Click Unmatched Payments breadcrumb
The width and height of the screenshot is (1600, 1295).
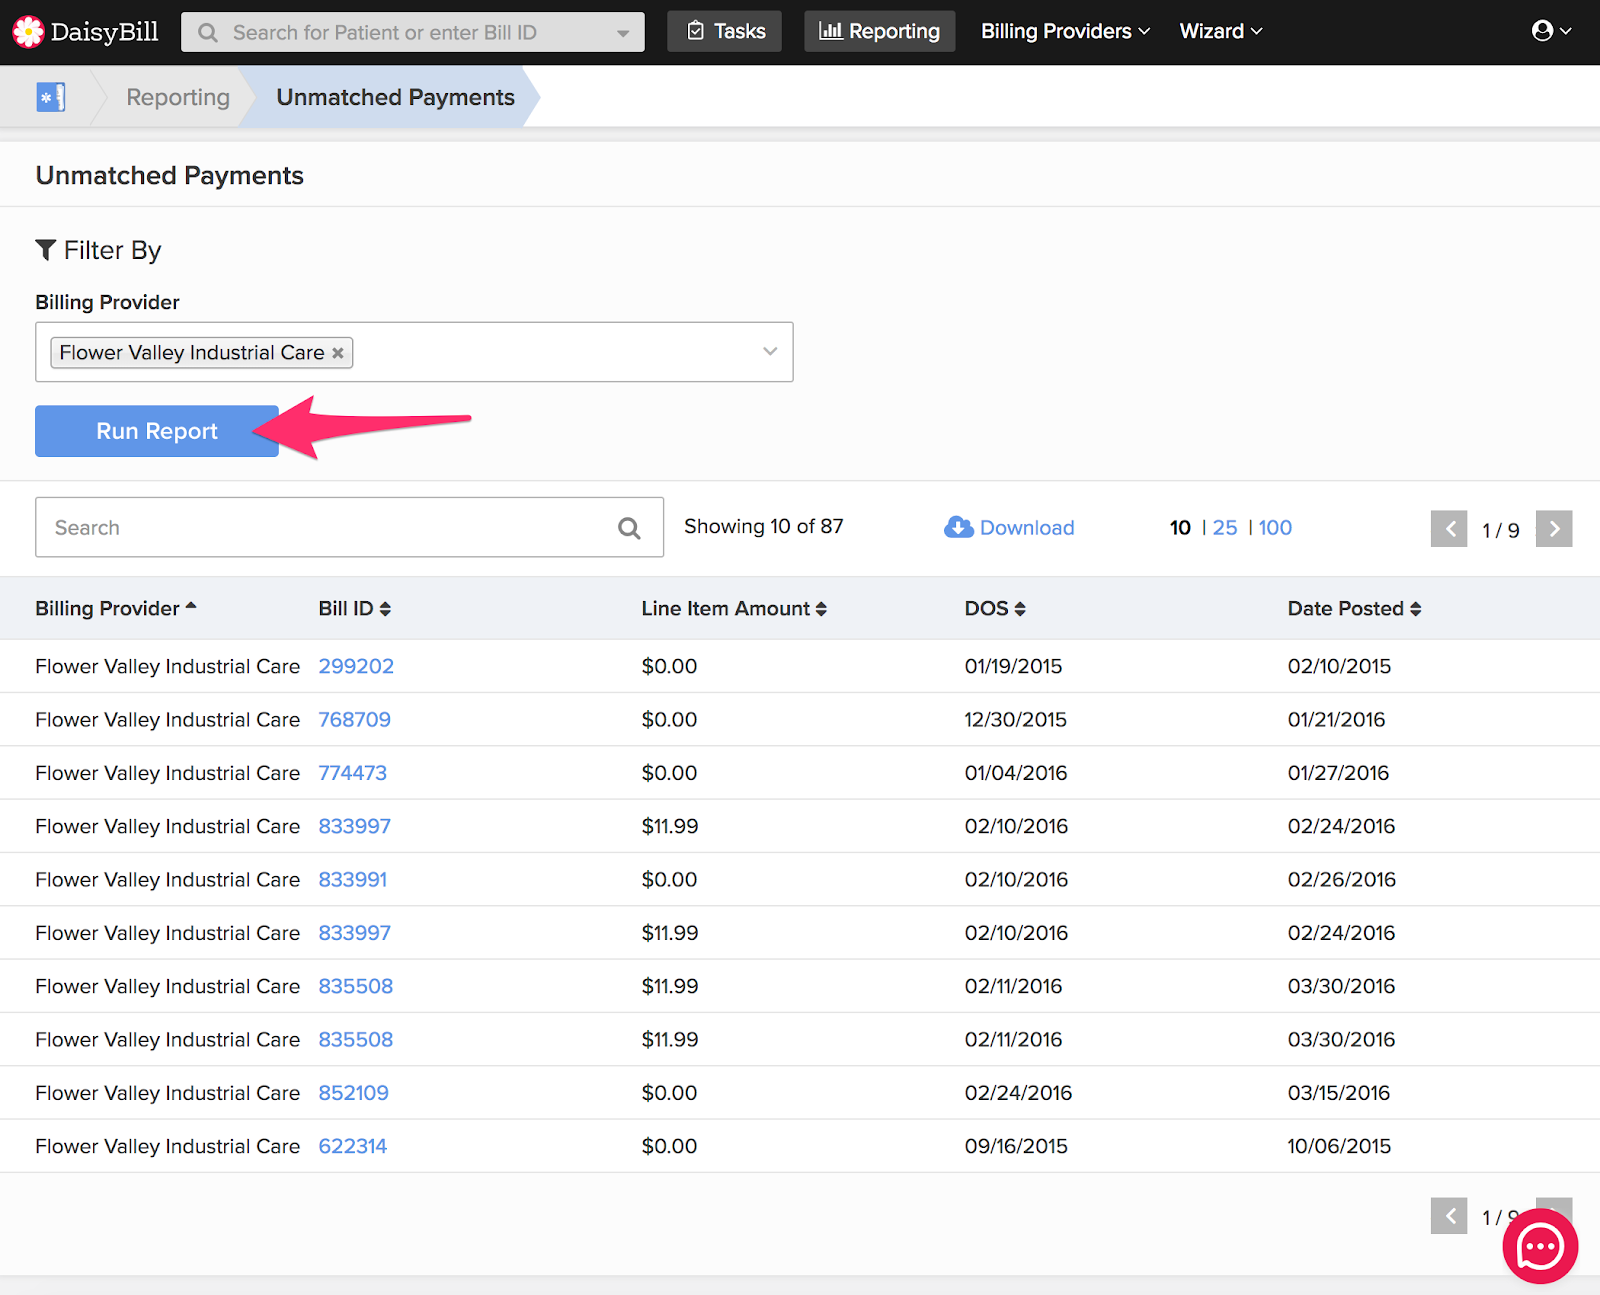(396, 97)
